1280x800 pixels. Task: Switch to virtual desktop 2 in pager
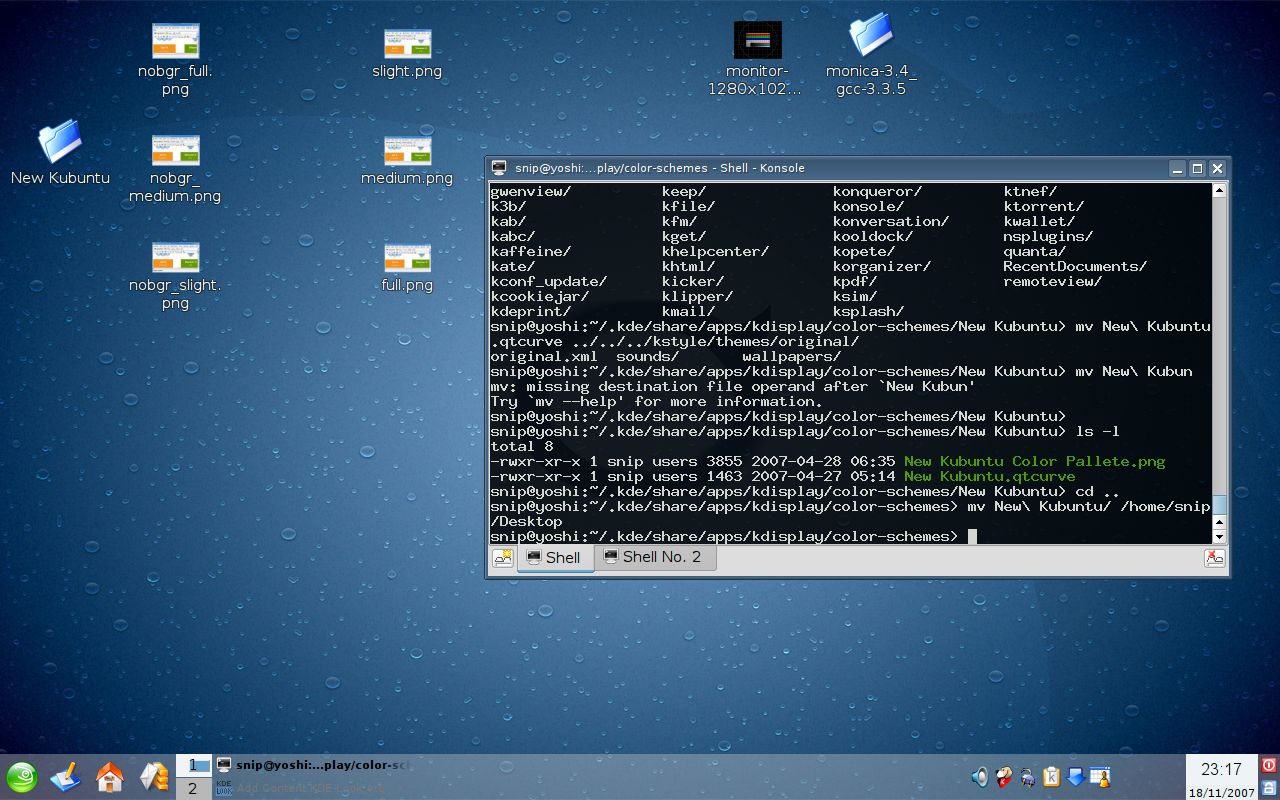tap(193, 788)
